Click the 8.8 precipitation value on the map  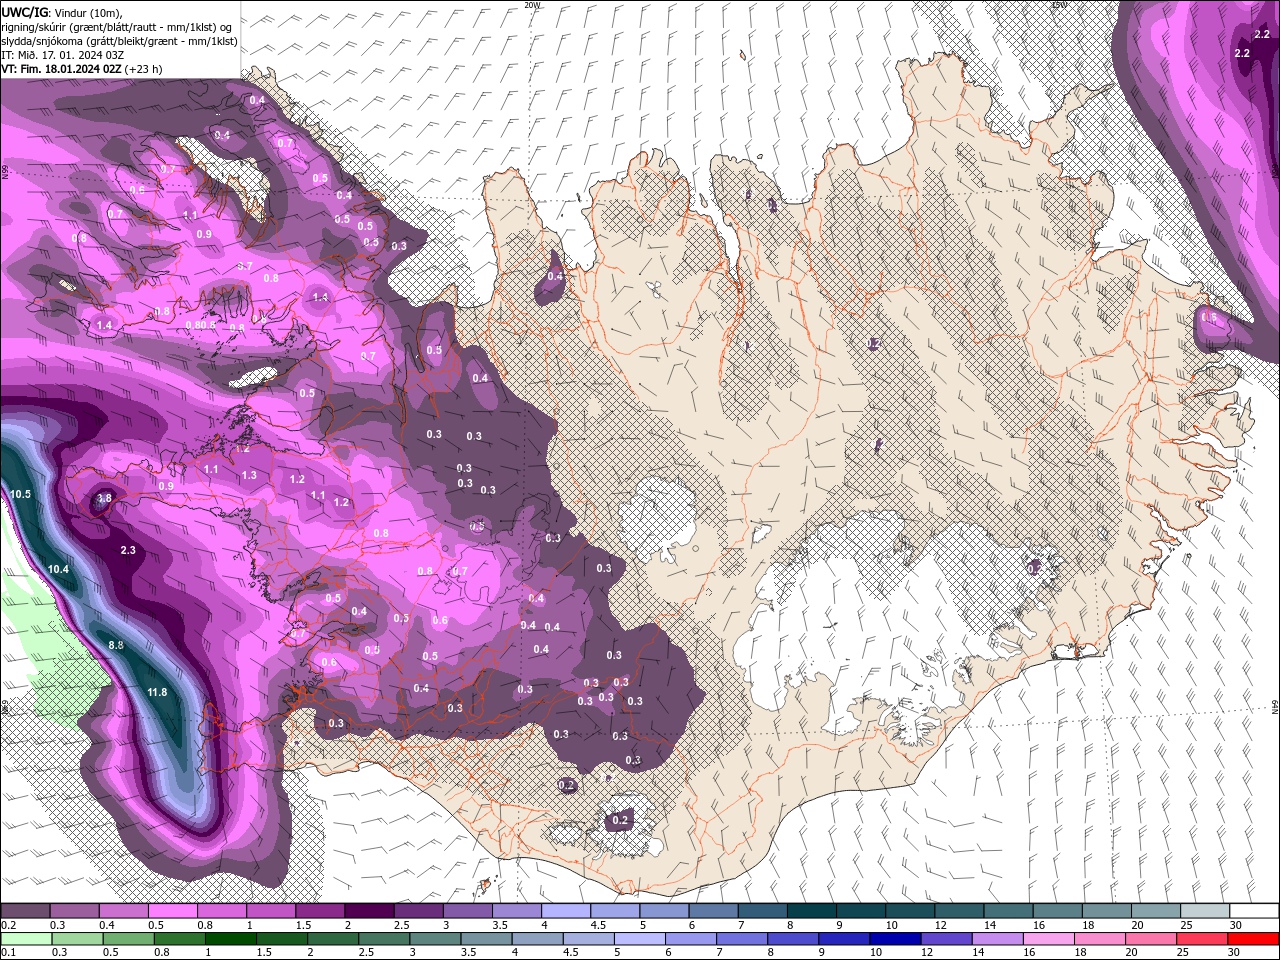[116, 646]
